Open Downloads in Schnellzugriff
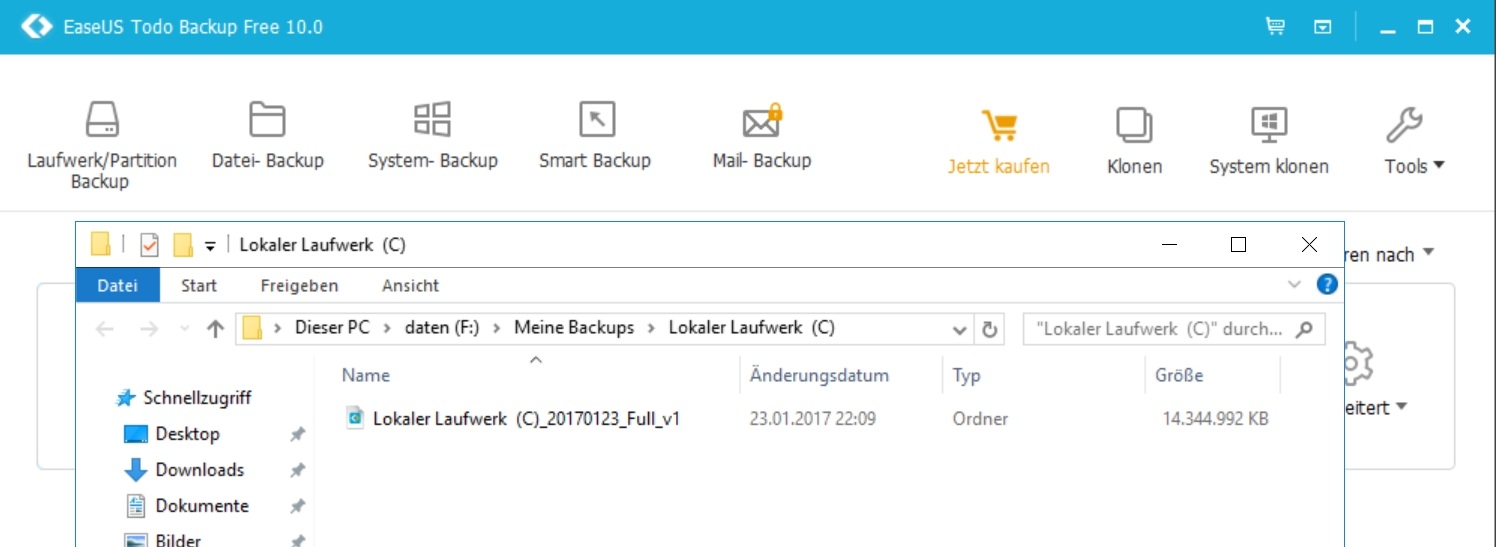The width and height of the screenshot is (1496, 547). [199, 470]
